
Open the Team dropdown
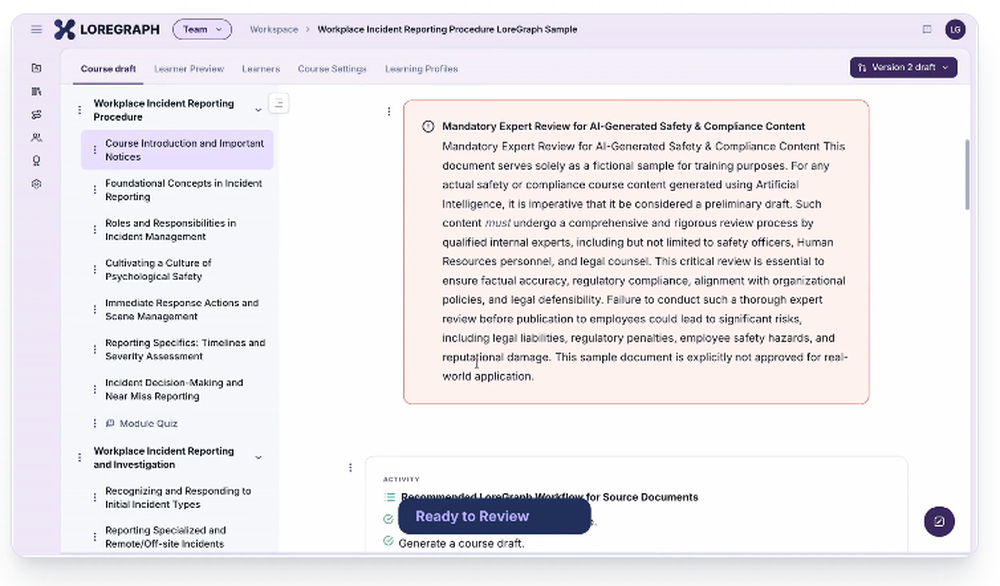(x=202, y=29)
